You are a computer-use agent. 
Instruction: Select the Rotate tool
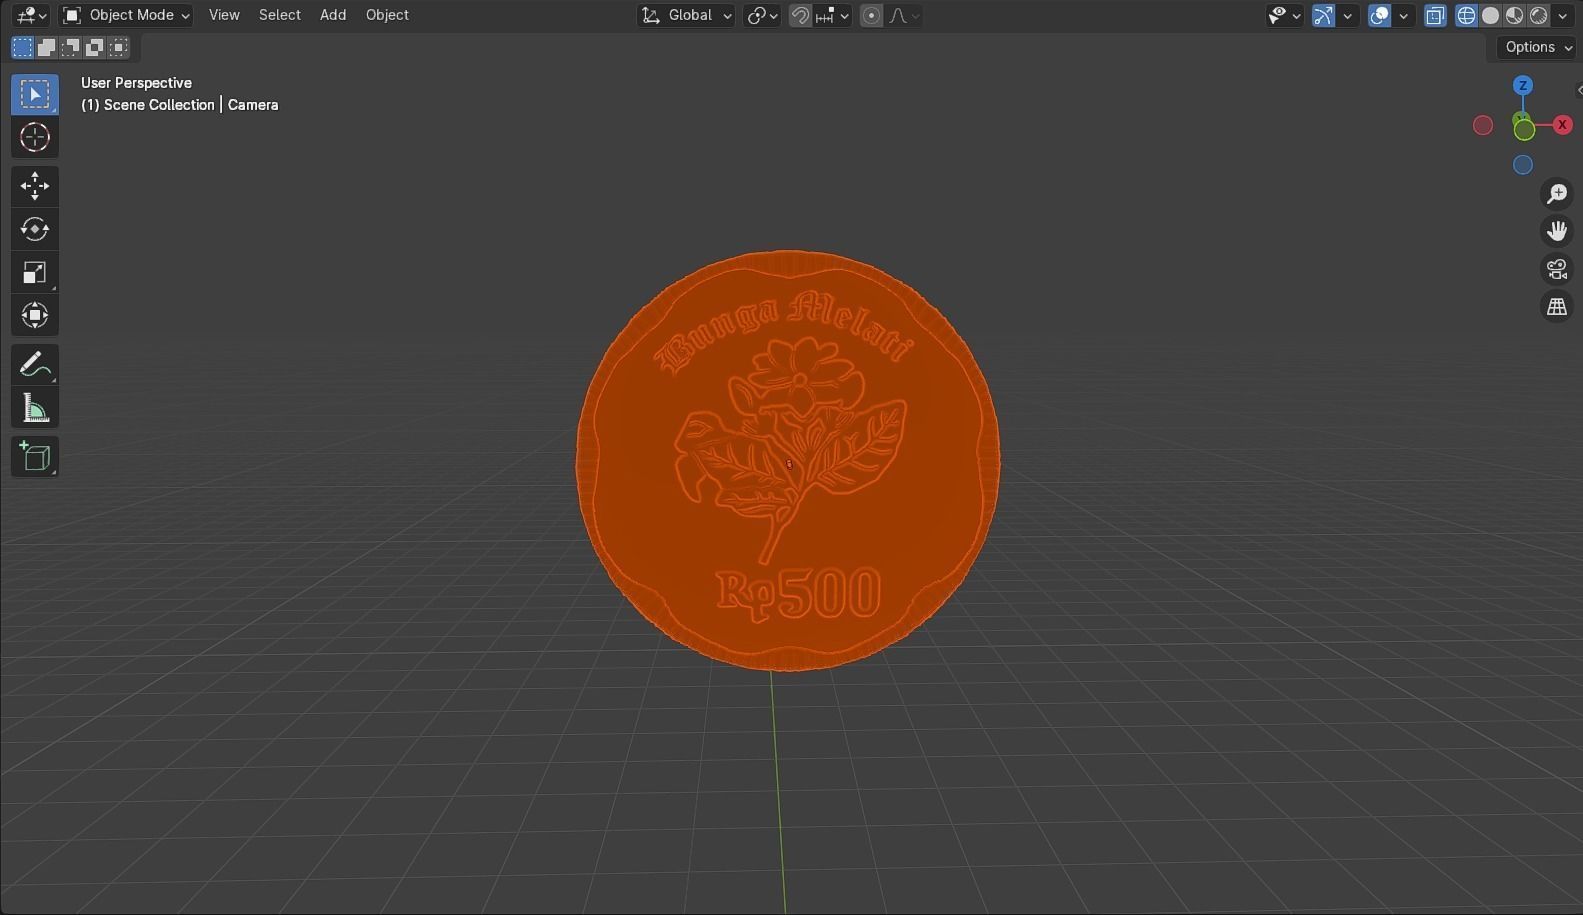(x=35, y=229)
